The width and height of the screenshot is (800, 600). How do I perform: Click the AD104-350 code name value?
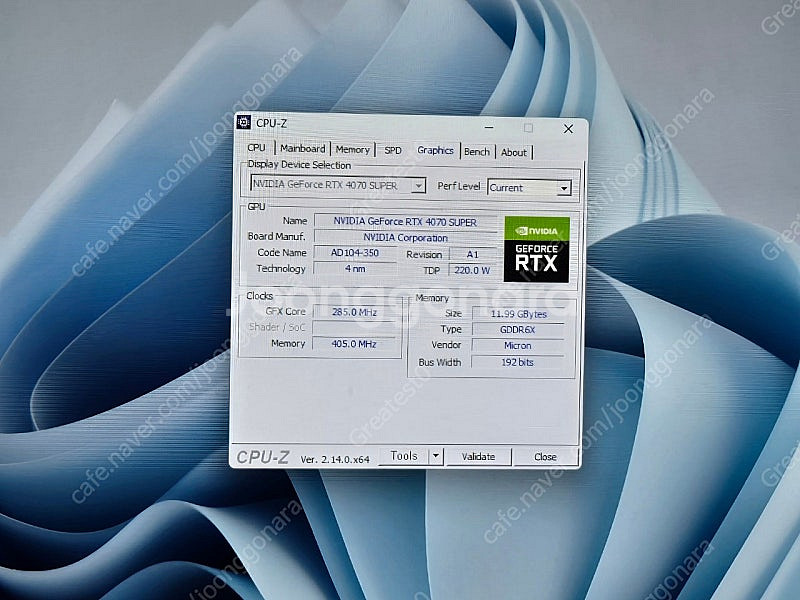click(355, 253)
